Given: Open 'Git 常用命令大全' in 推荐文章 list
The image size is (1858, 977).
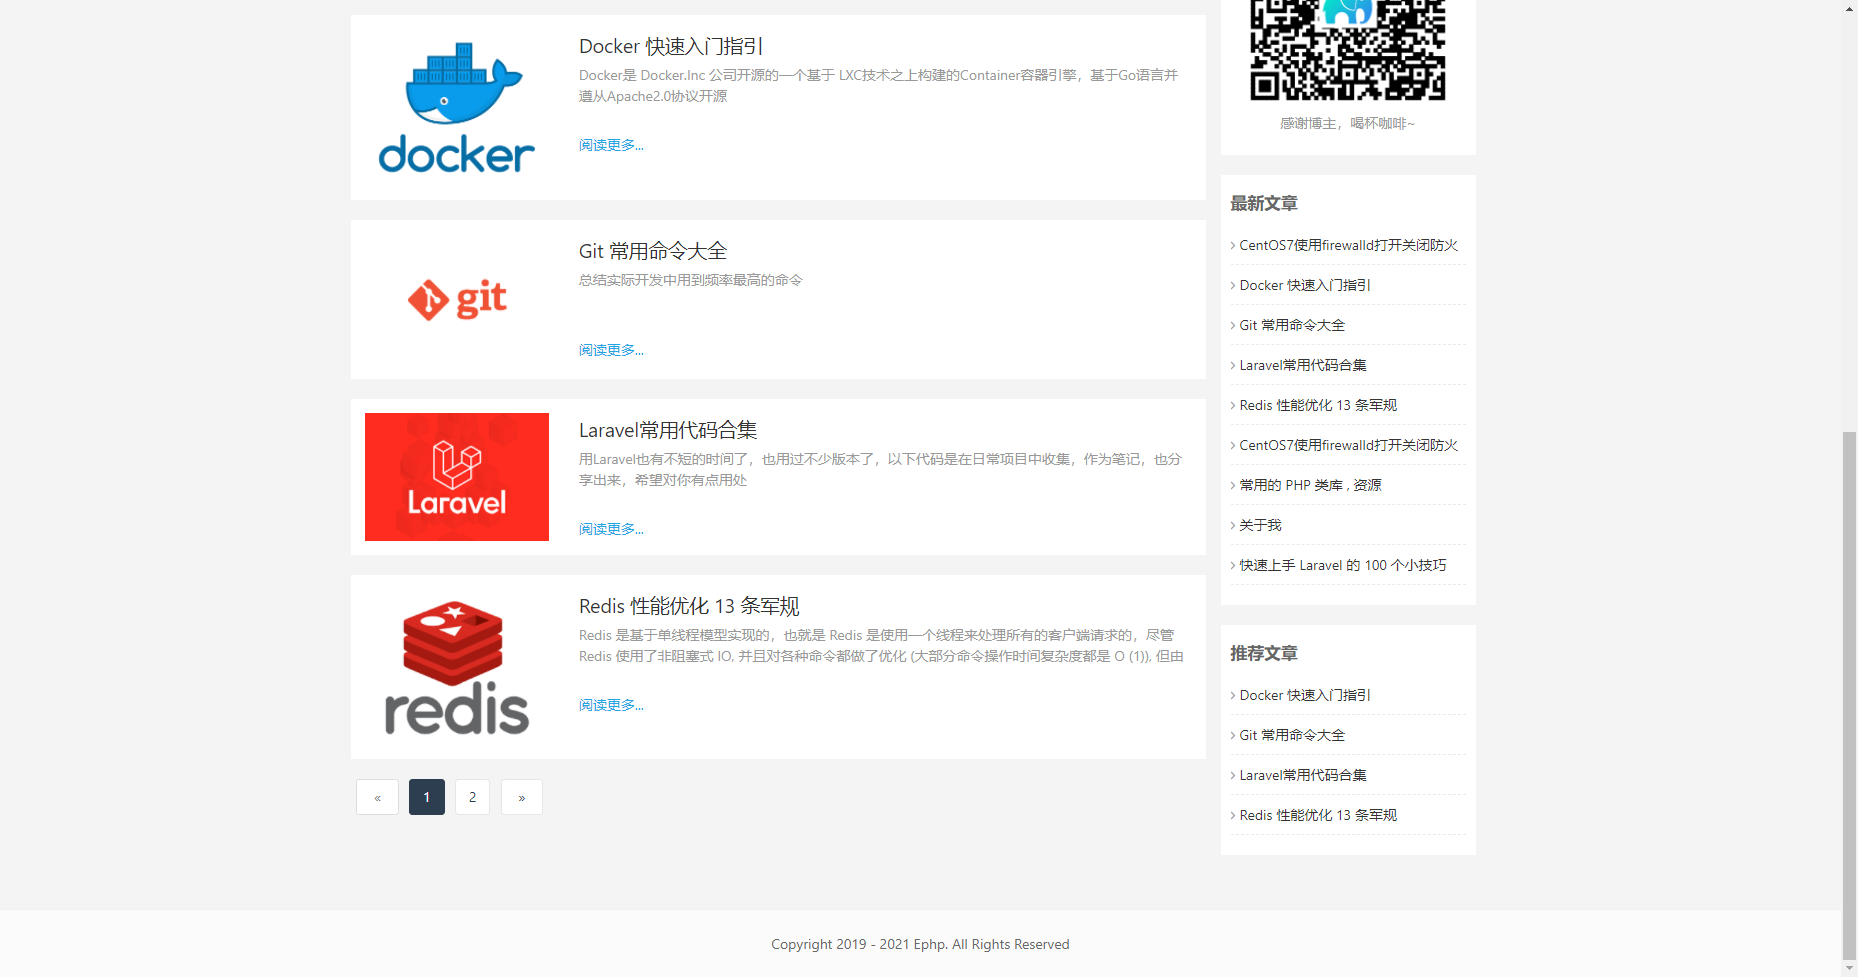Looking at the screenshot, I should click(x=1292, y=735).
